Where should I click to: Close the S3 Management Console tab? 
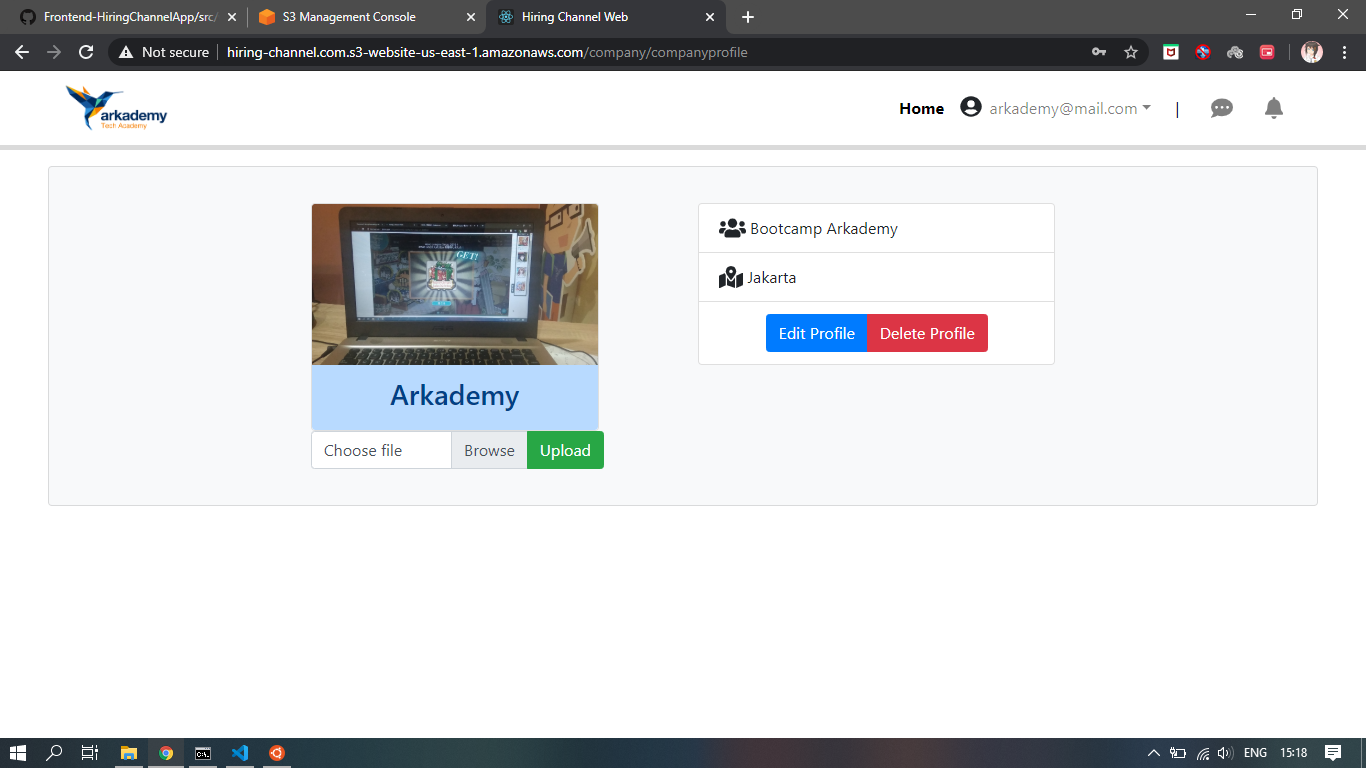[x=471, y=17]
